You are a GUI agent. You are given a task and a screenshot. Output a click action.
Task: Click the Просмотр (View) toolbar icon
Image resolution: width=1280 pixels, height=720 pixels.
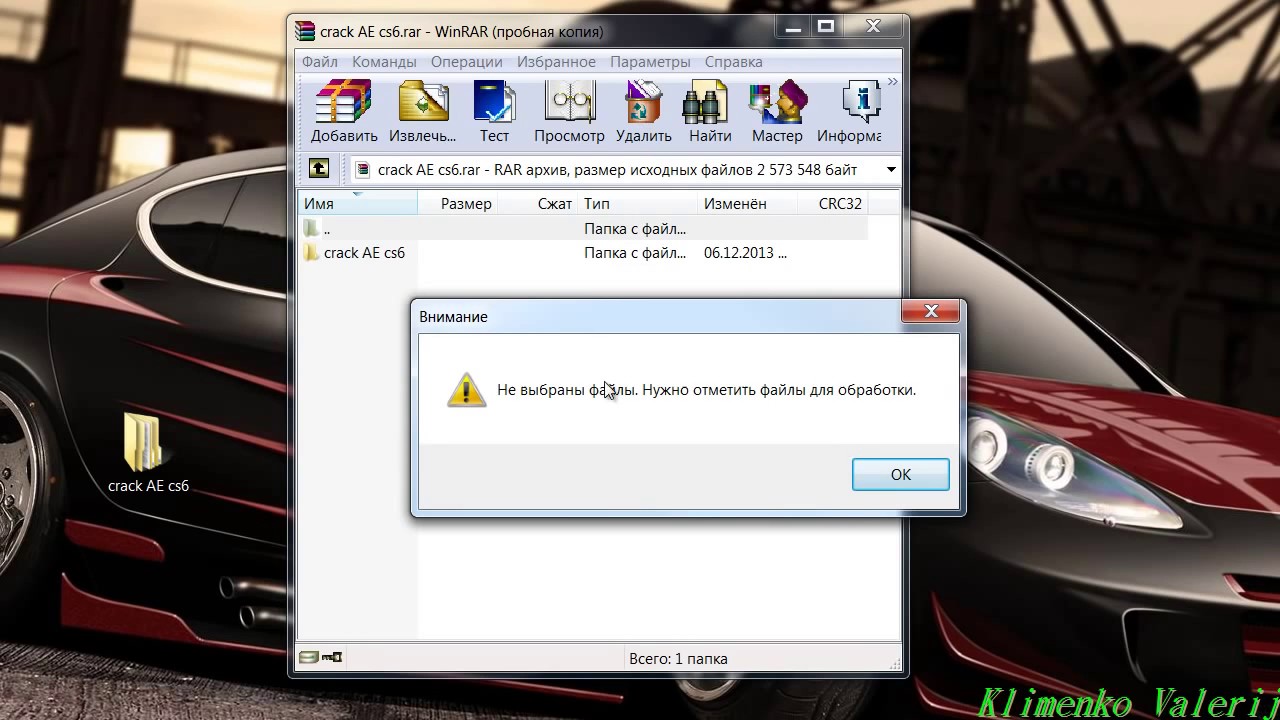569,112
